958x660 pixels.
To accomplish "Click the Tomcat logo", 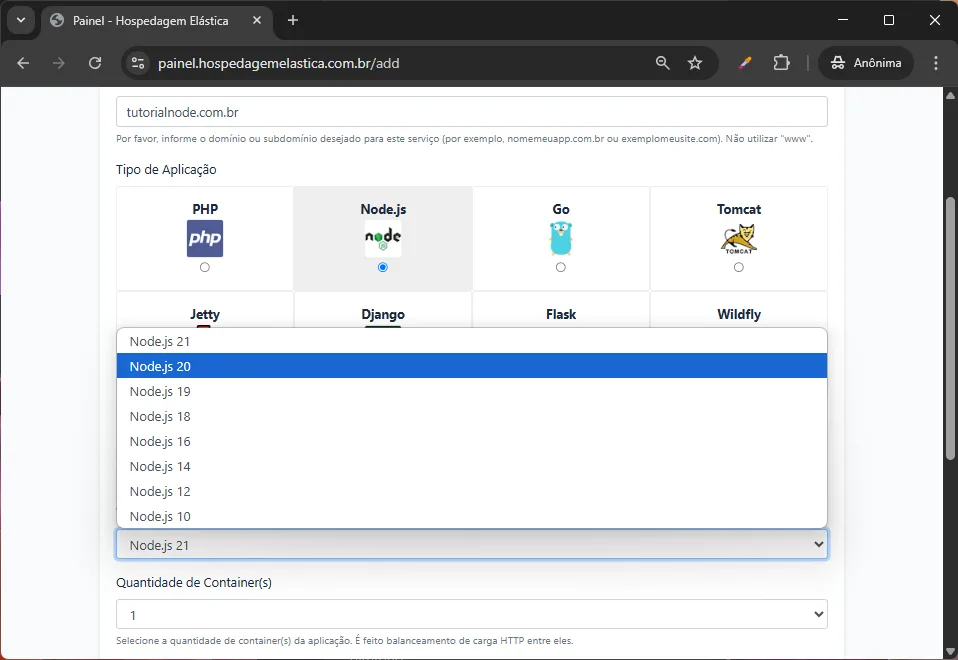I will click(739, 238).
